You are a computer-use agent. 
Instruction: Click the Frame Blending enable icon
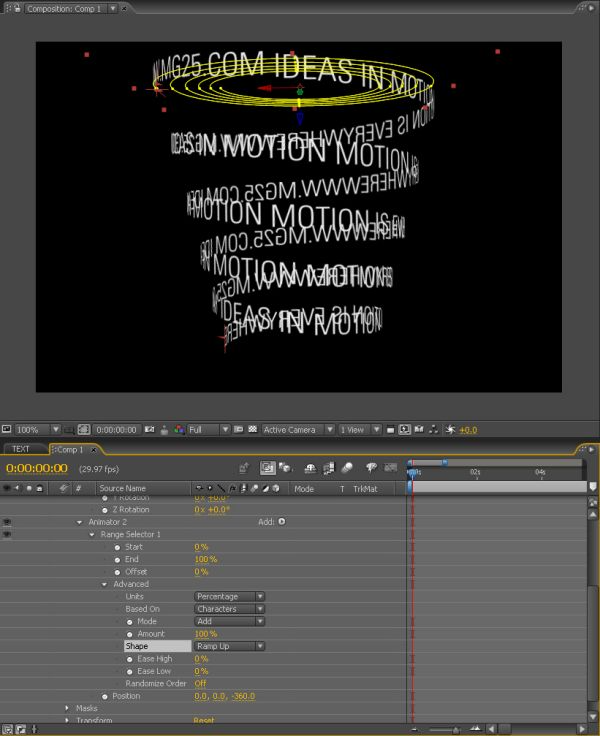pos(329,468)
